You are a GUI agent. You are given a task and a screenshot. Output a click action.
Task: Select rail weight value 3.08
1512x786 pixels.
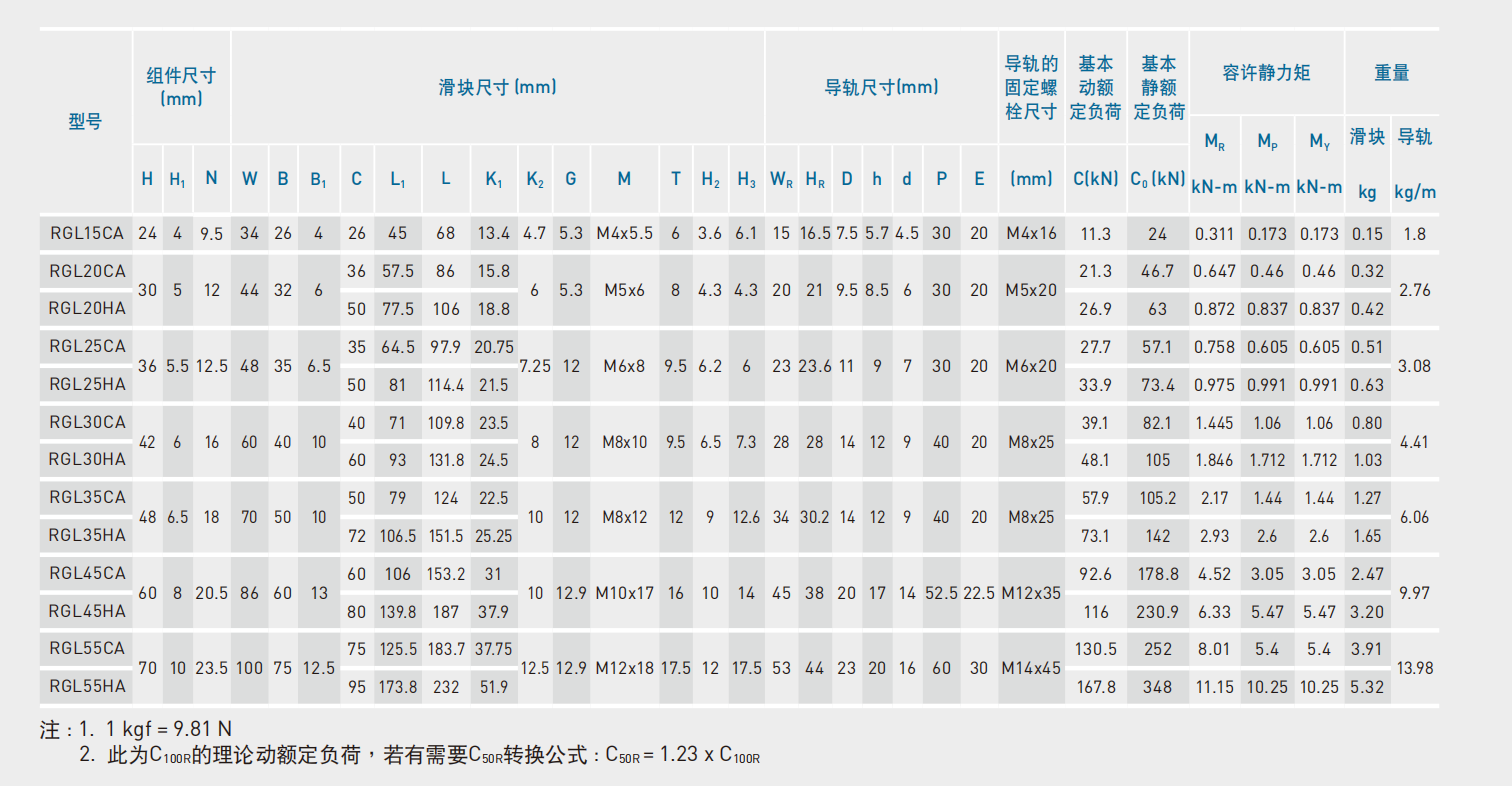tap(1413, 366)
